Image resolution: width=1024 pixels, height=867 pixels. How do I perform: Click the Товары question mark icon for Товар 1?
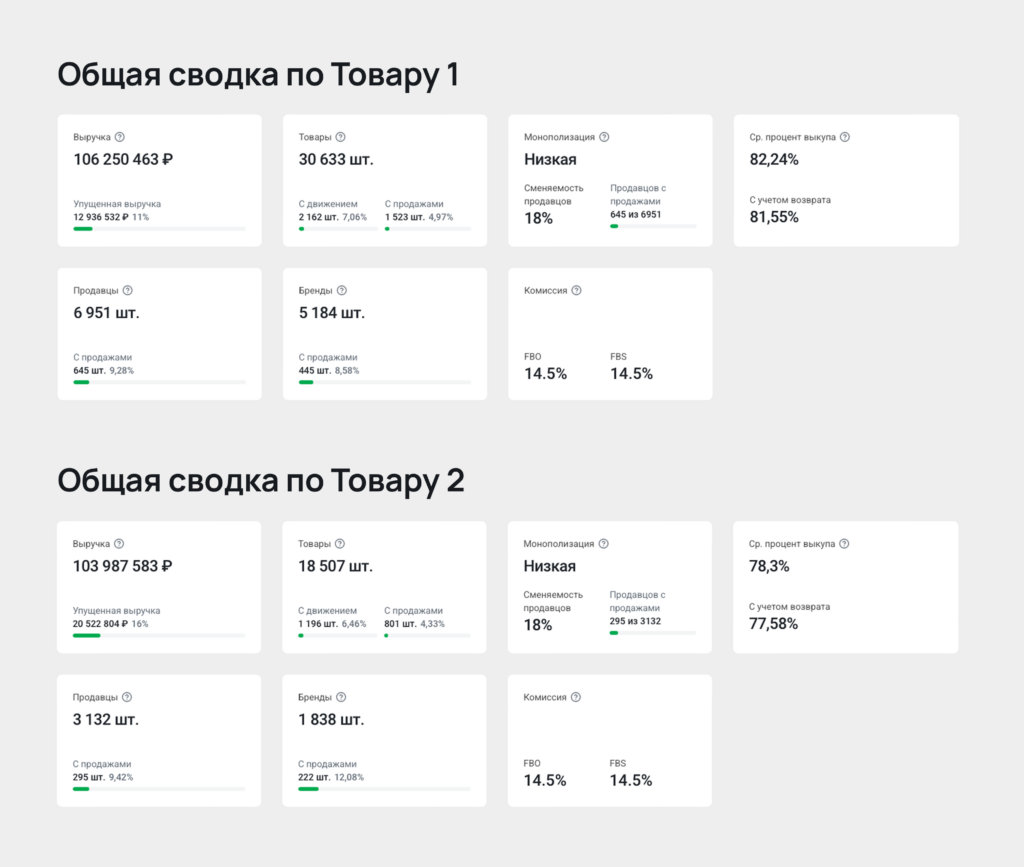pyautogui.click(x=340, y=137)
